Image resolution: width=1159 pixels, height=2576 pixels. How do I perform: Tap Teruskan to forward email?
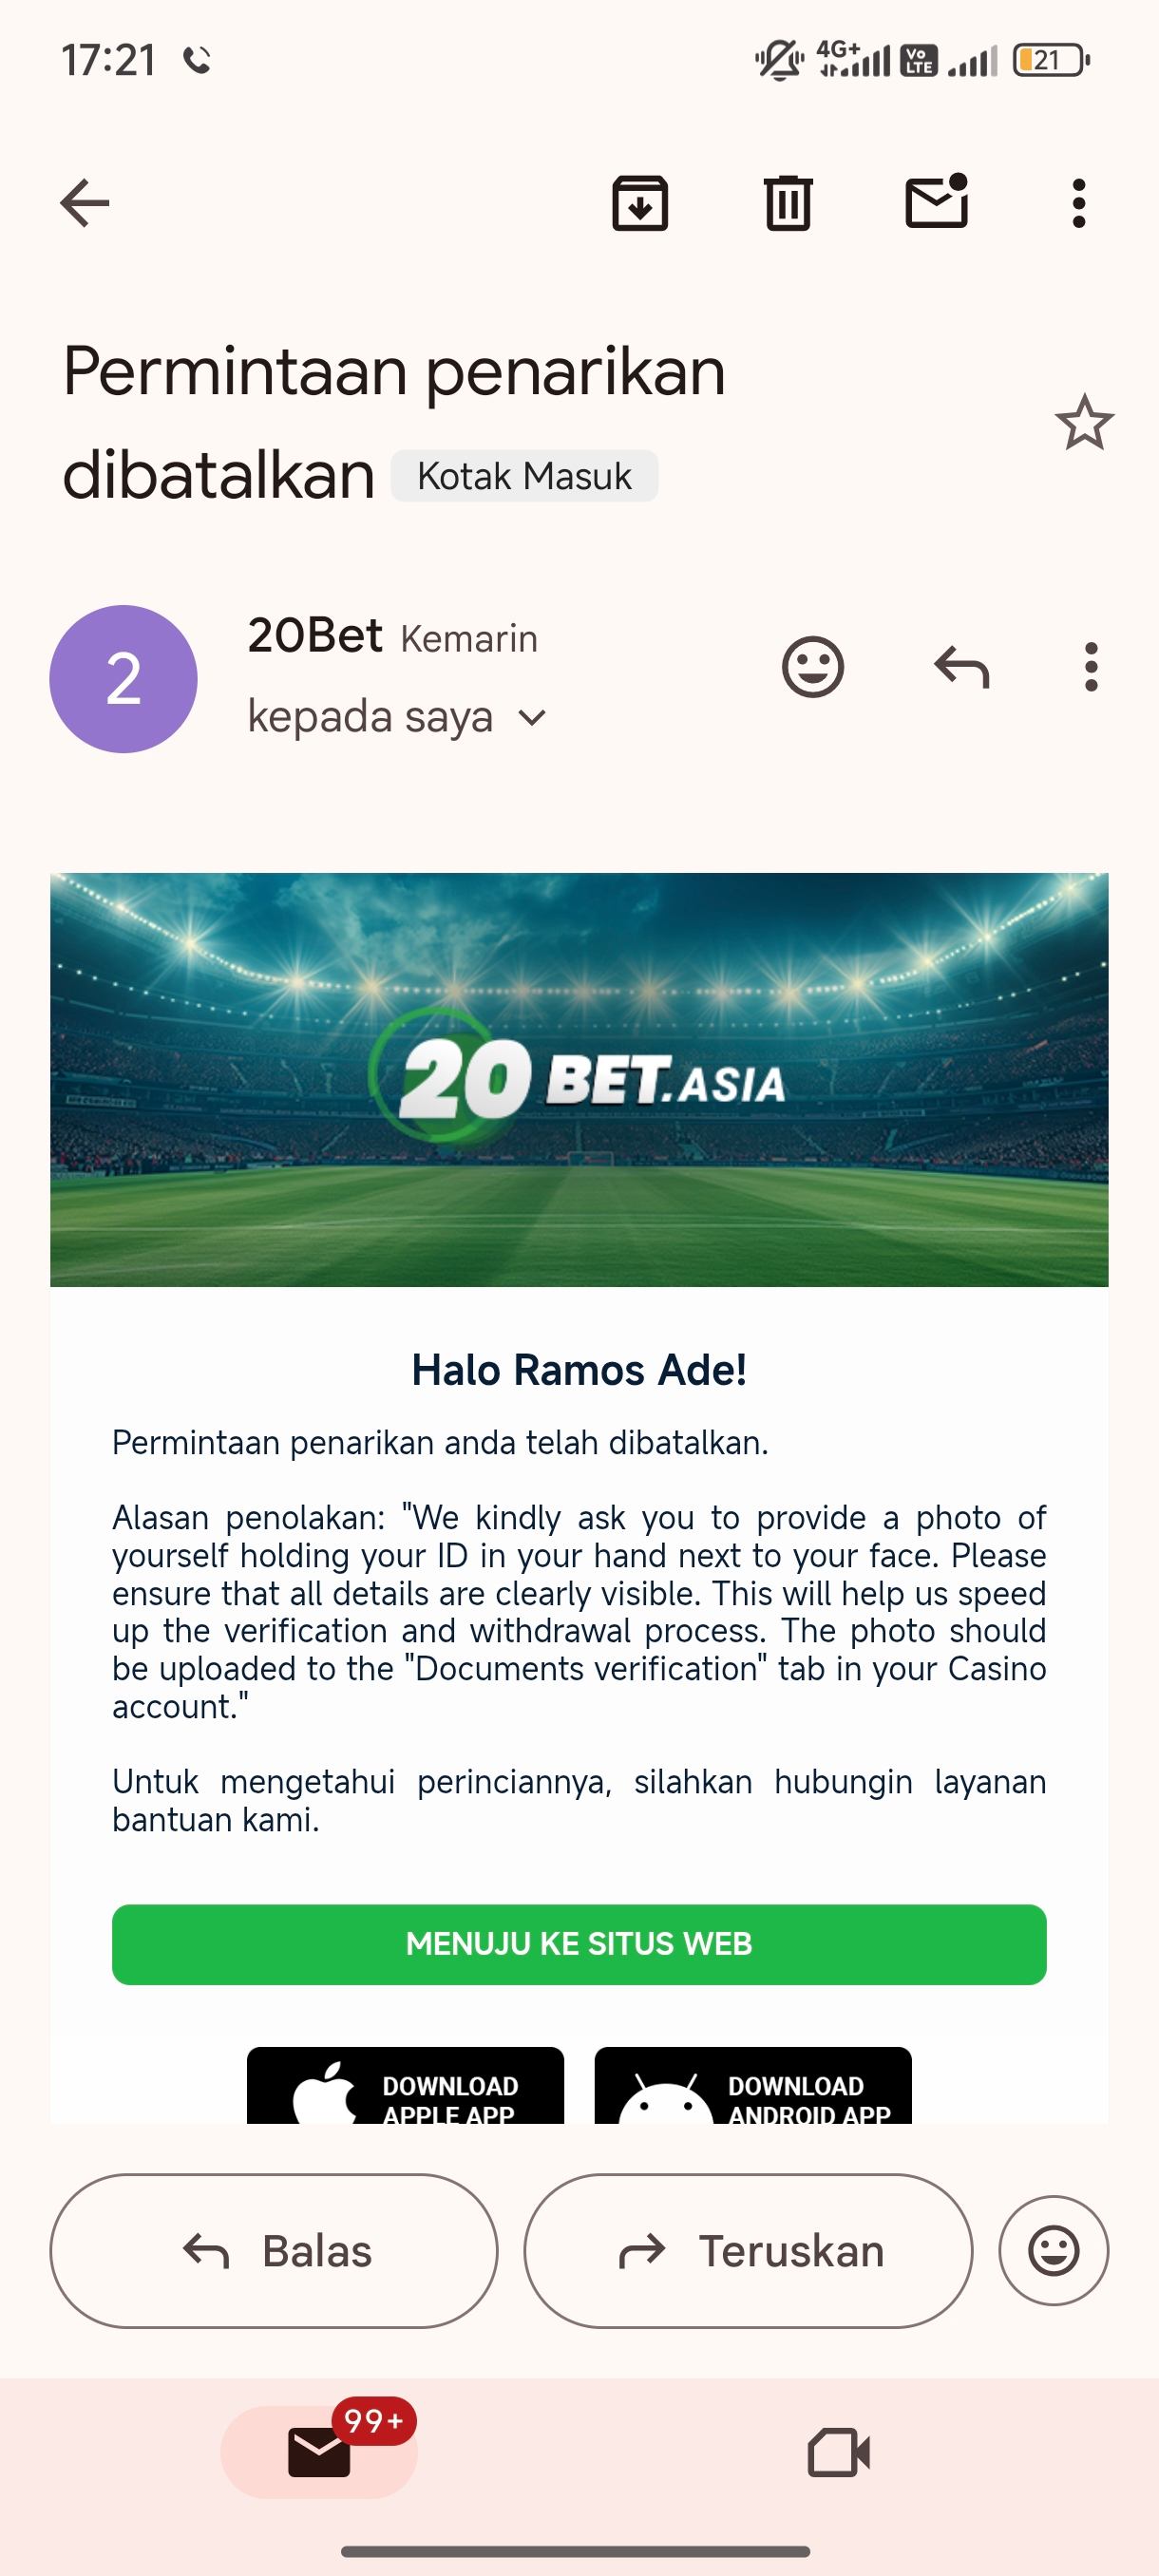tap(748, 2252)
